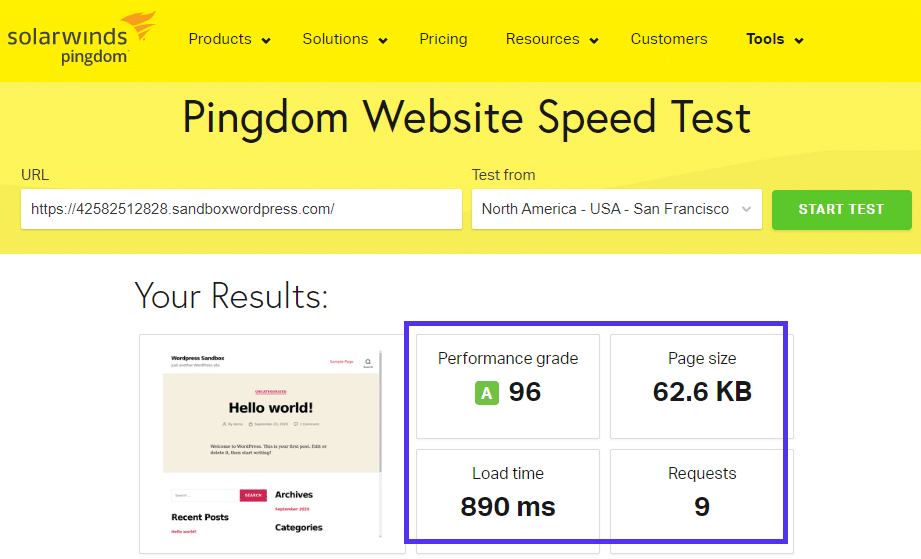Select the Performance grade result card
921x559 pixels.
click(x=508, y=386)
